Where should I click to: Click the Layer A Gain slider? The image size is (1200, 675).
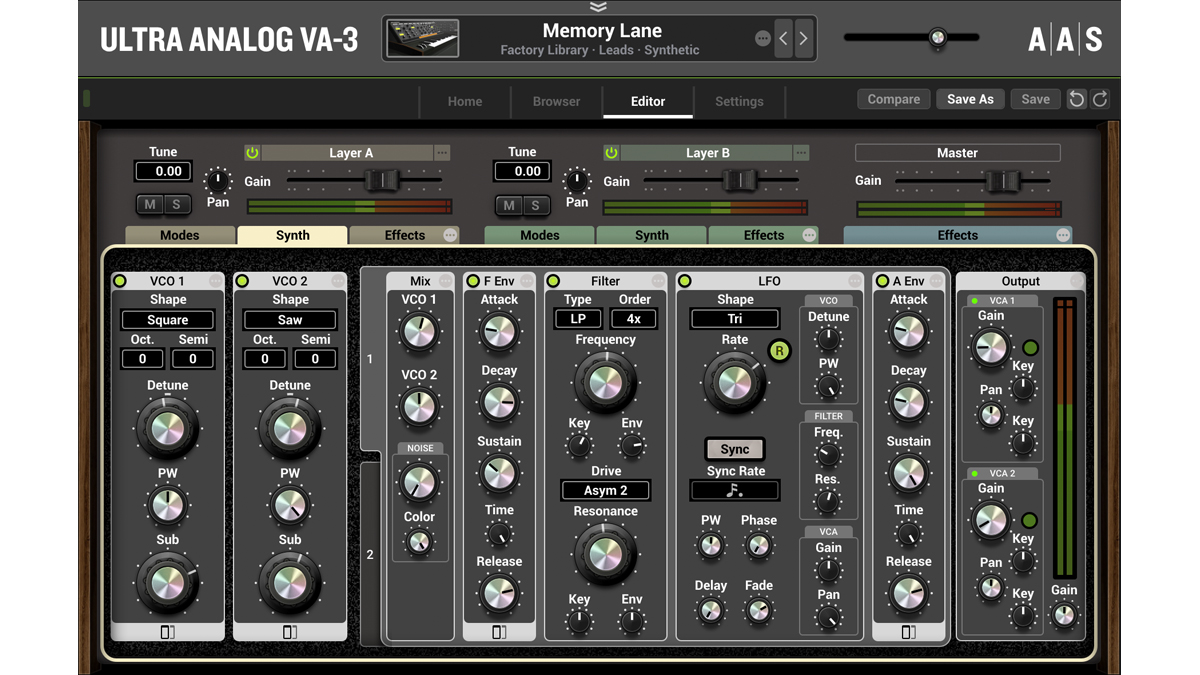pos(381,180)
